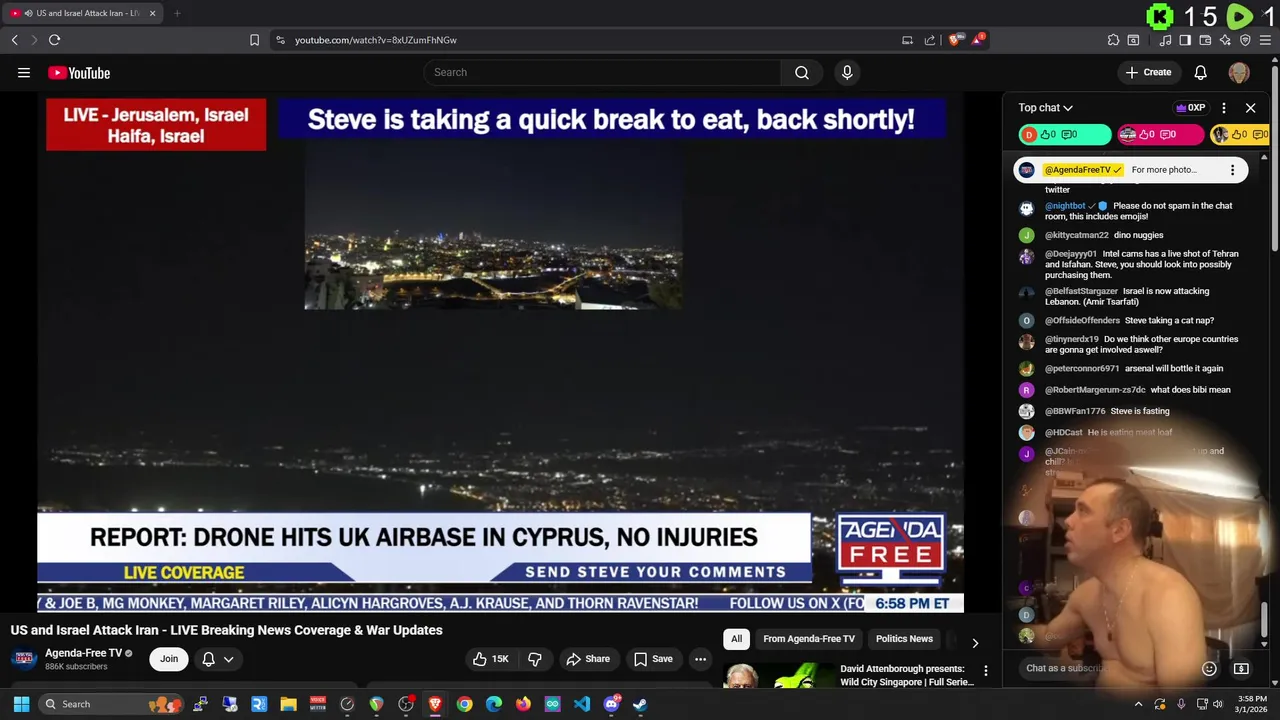
Task: Open YouTube notifications bell in header
Action: (x=1200, y=72)
